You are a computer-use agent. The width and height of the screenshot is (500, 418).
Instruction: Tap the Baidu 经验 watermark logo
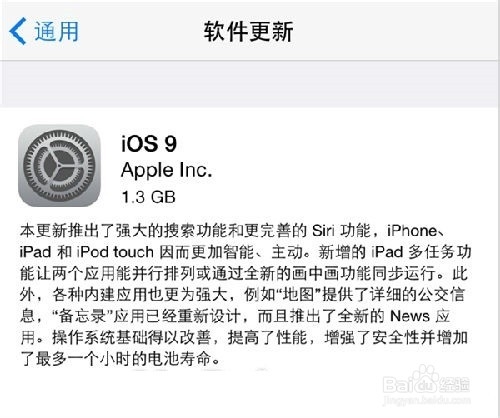click(426, 384)
